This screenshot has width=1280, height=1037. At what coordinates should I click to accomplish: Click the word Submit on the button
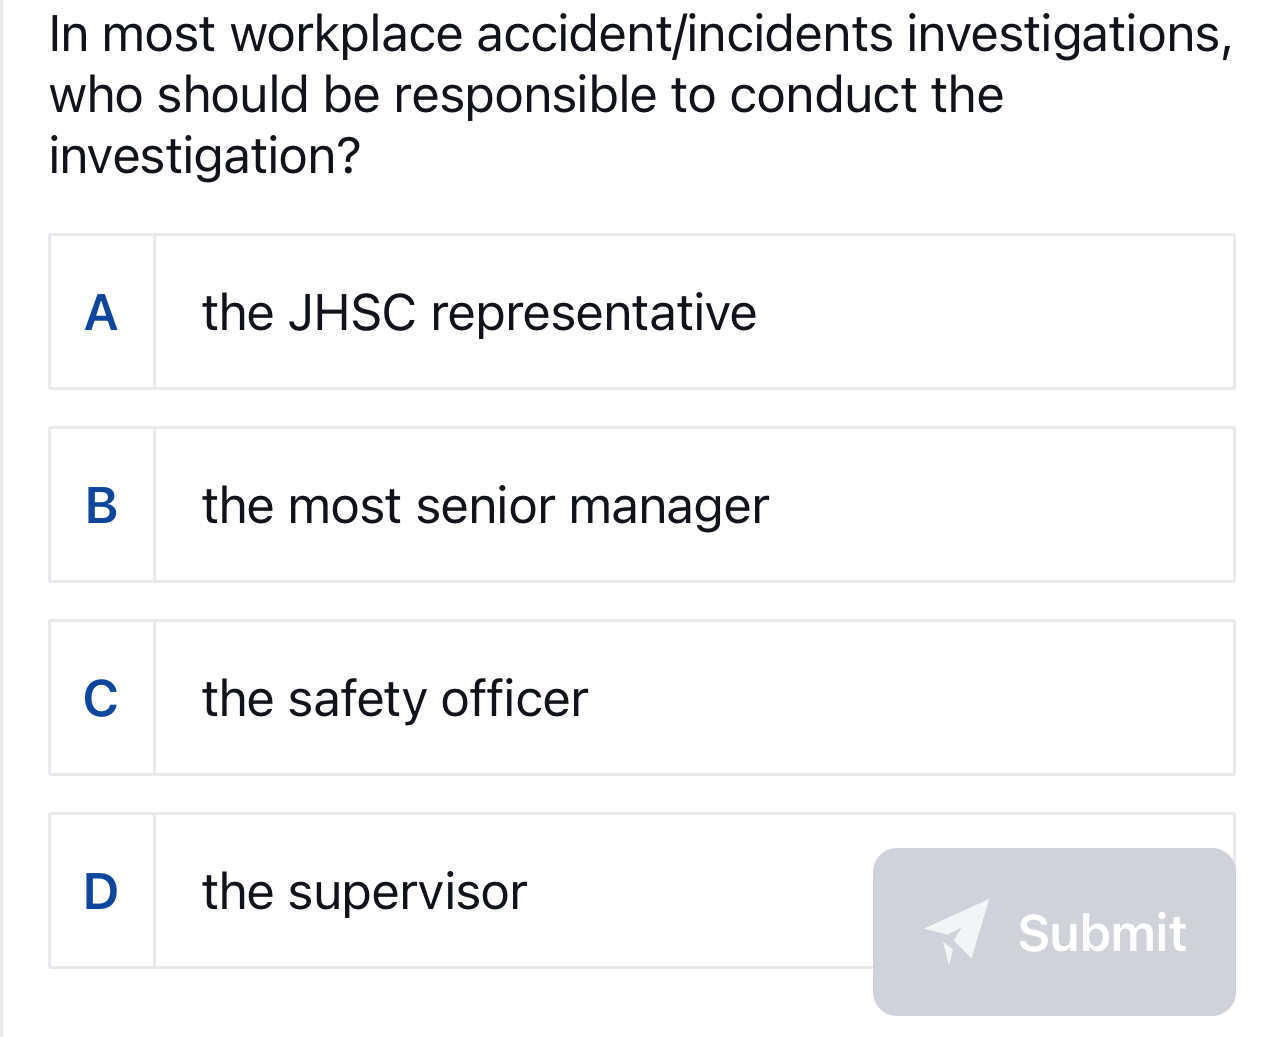1102,934
